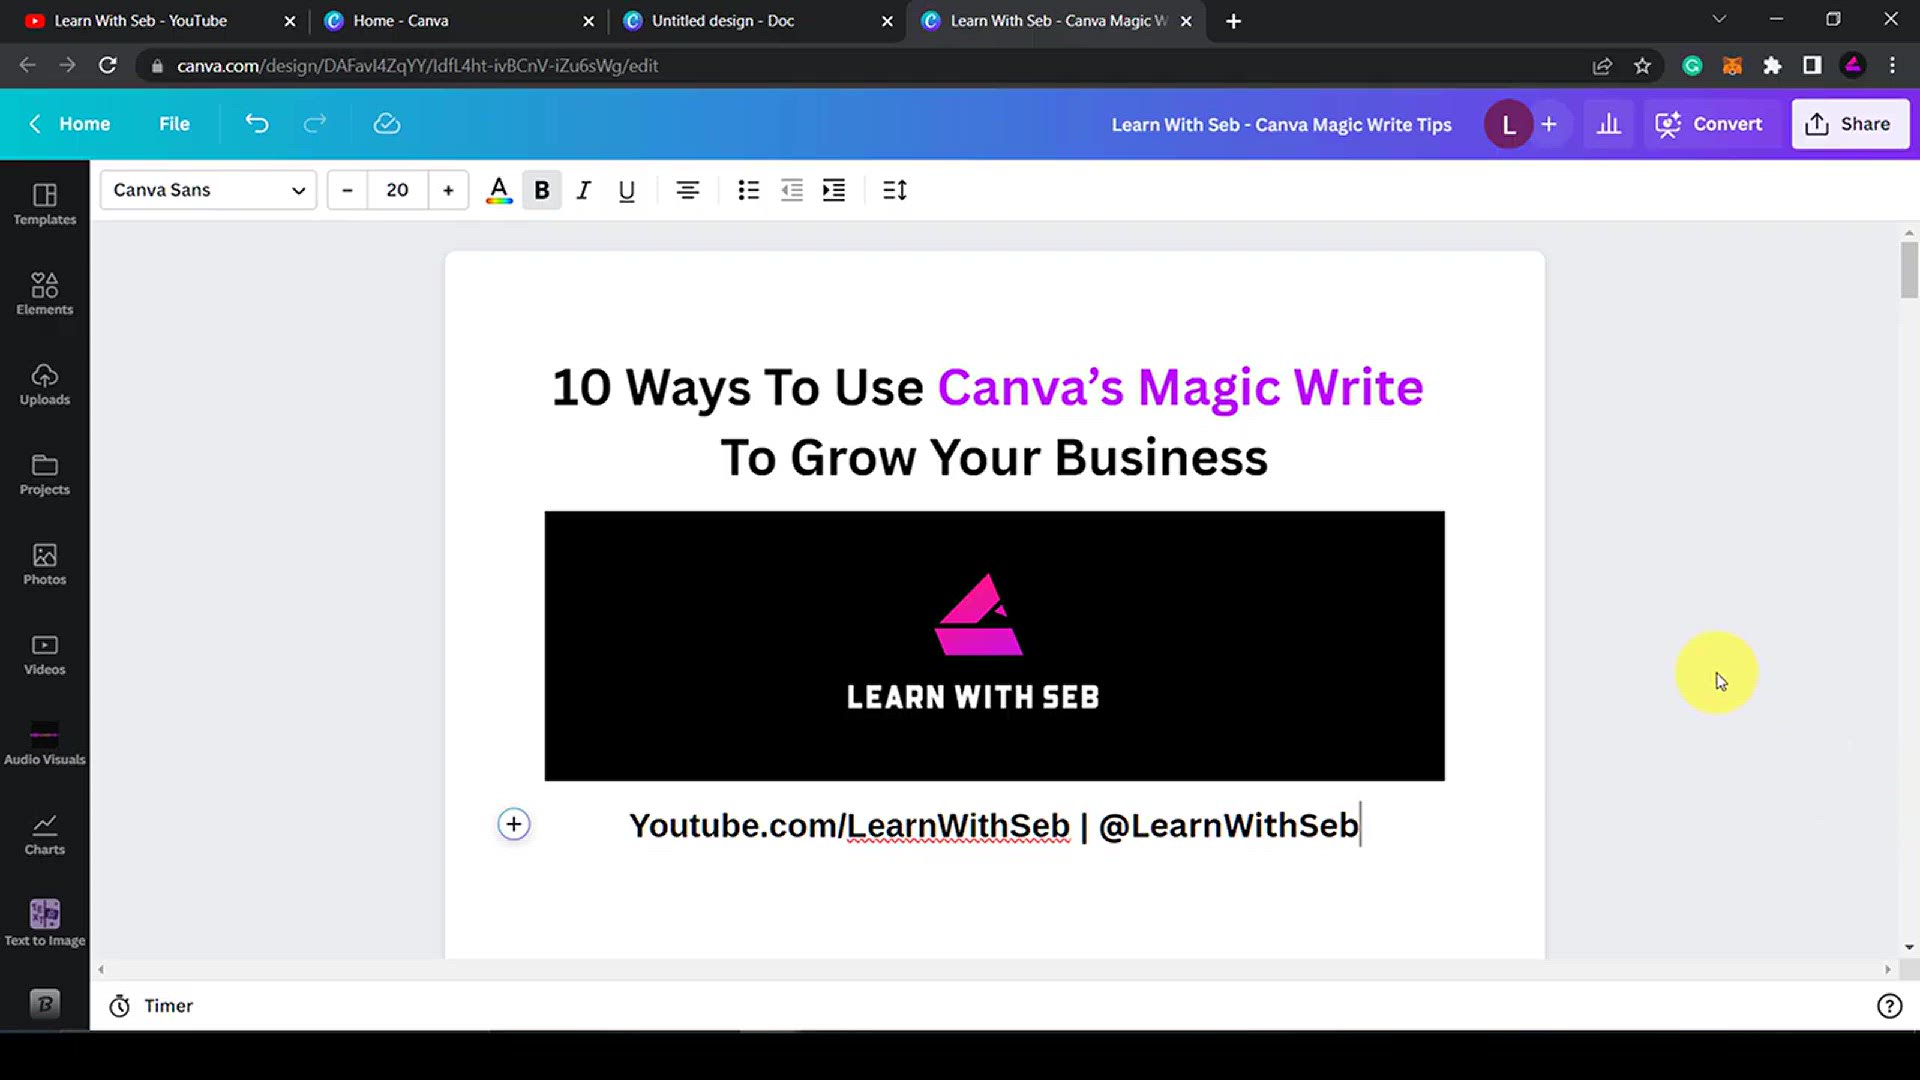Screen dimensions: 1920x1080
Task: Click the 10 Ways To Use heading text
Action: tap(988, 422)
